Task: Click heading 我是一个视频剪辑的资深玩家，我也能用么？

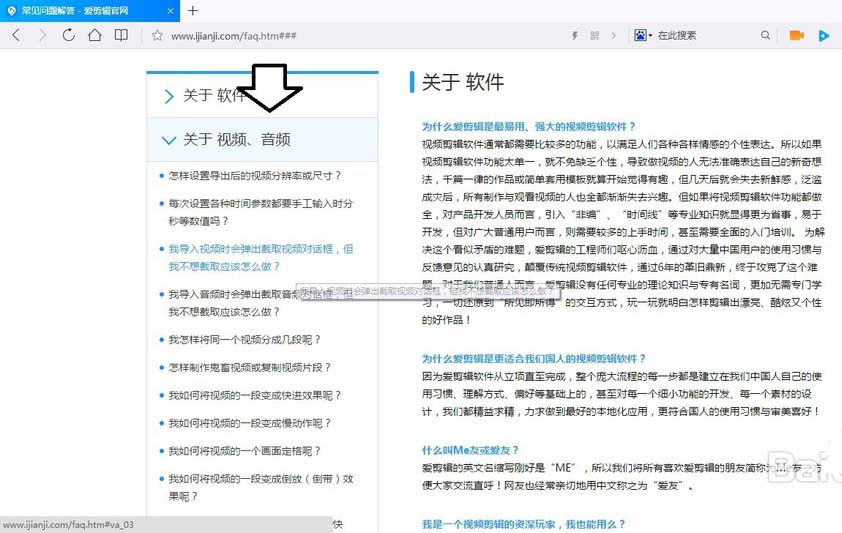Action: [524, 524]
